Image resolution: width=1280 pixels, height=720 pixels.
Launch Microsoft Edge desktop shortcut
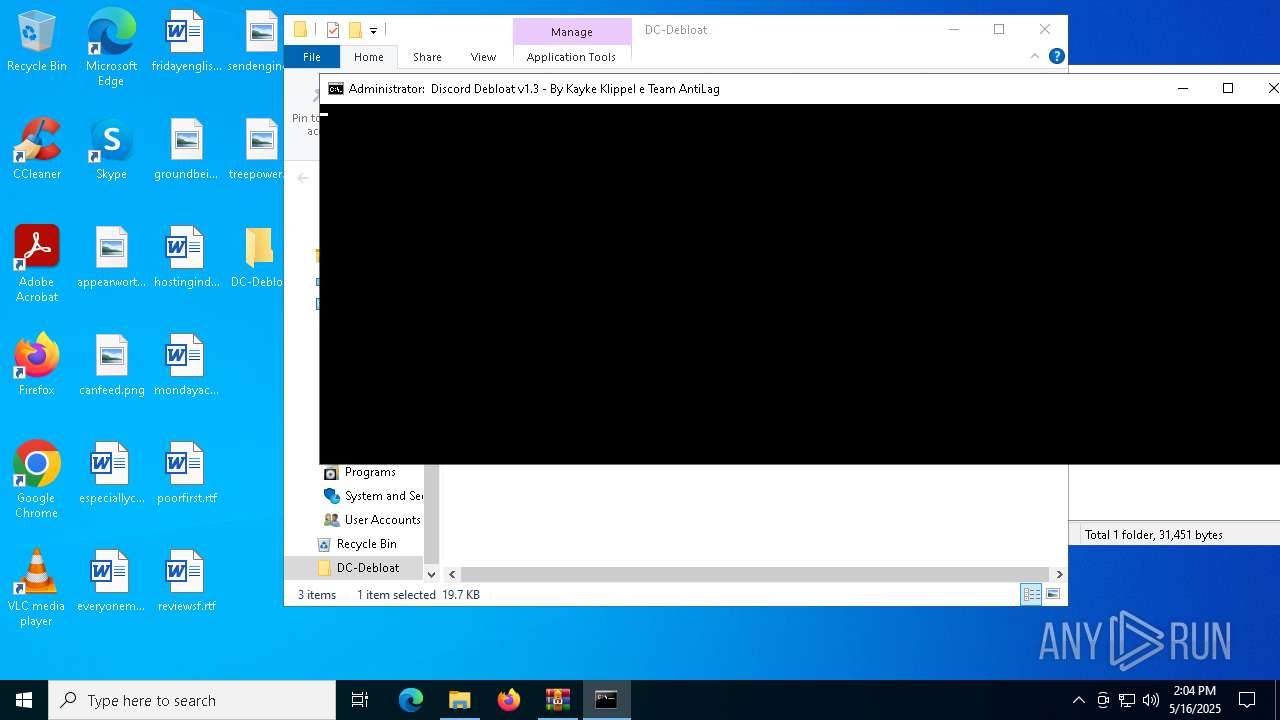pos(111,48)
